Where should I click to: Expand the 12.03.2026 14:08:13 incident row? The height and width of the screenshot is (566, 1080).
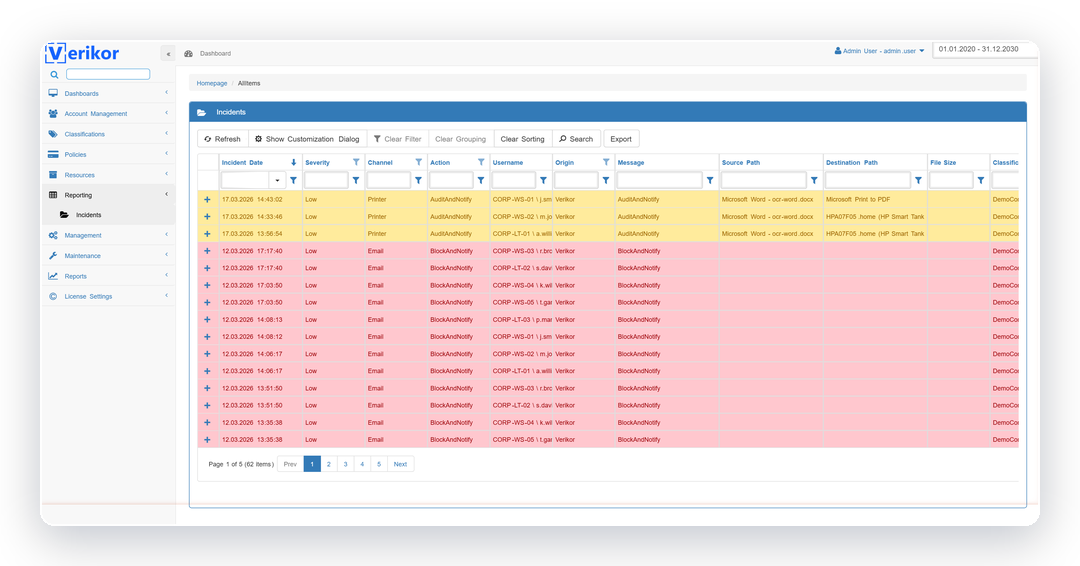(207, 319)
